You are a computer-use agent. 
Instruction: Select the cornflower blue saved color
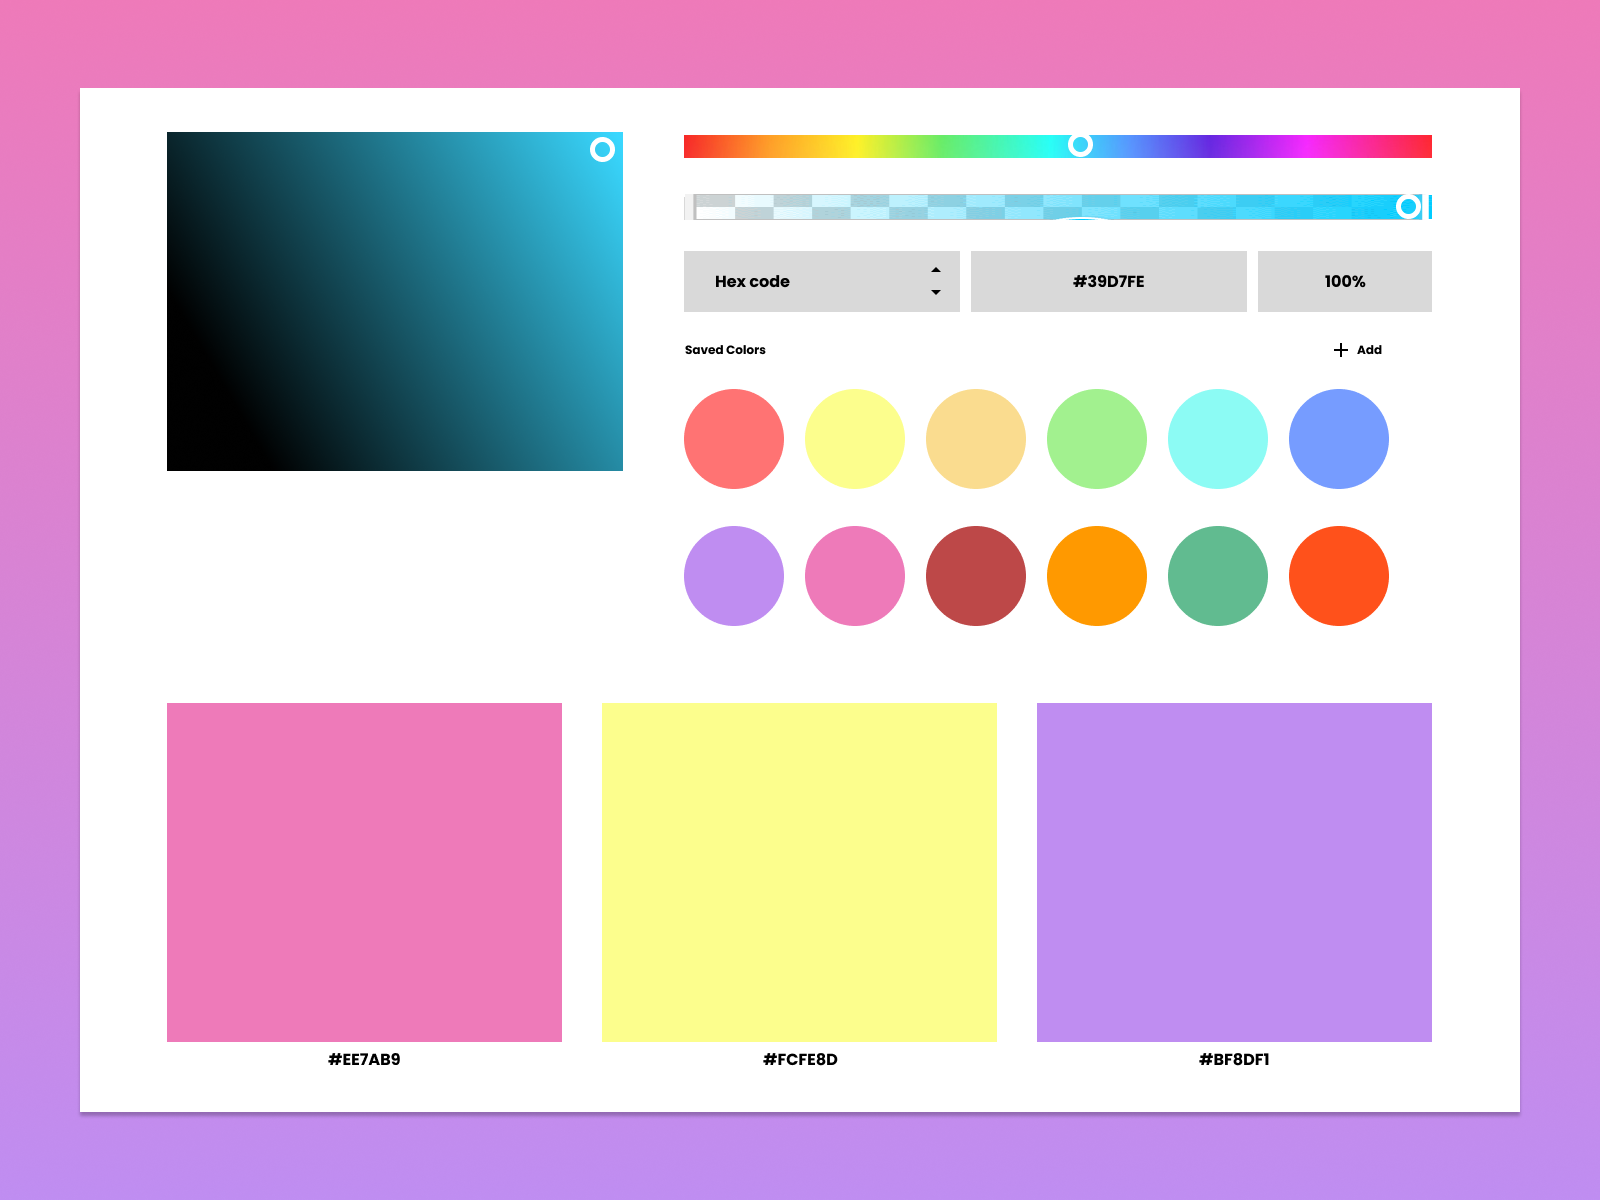click(1339, 438)
